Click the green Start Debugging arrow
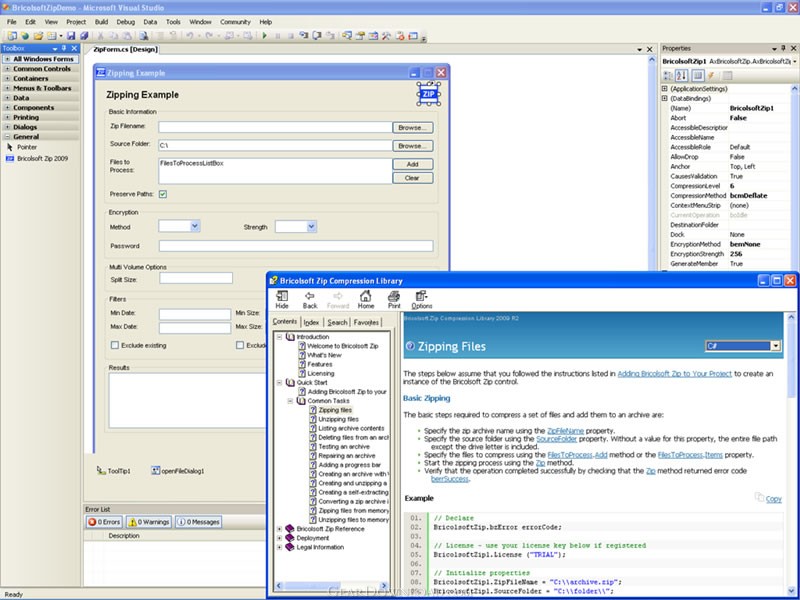This screenshot has width=800, height=600. (264, 36)
